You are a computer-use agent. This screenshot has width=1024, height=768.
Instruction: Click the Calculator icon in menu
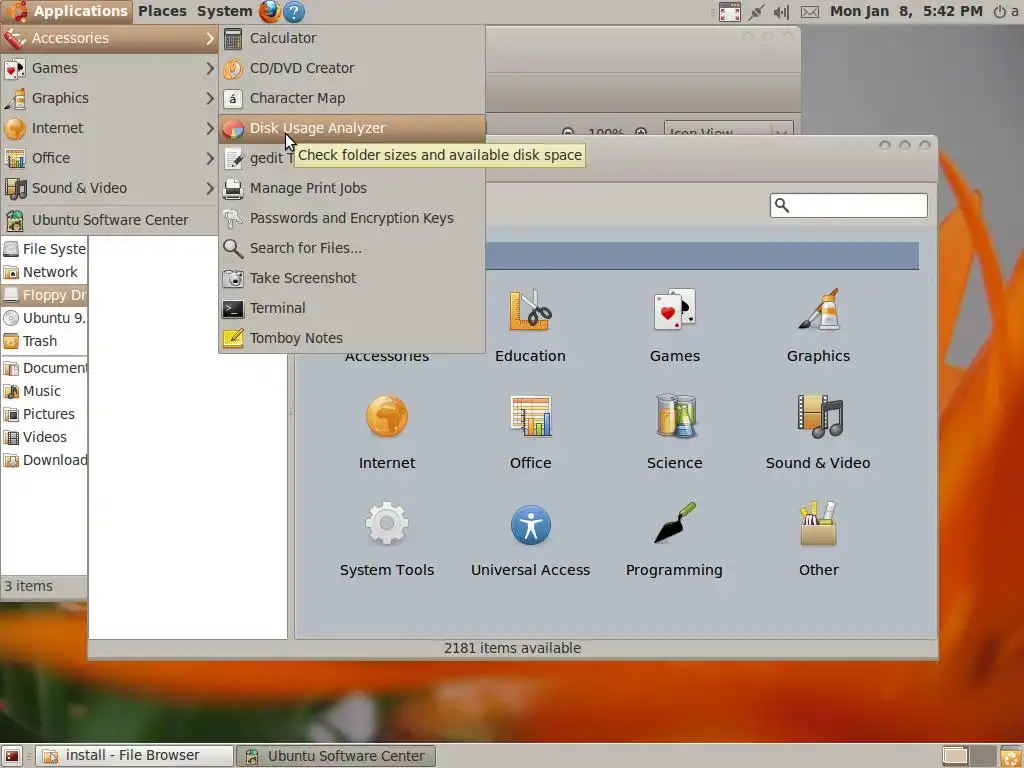(232, 39)
